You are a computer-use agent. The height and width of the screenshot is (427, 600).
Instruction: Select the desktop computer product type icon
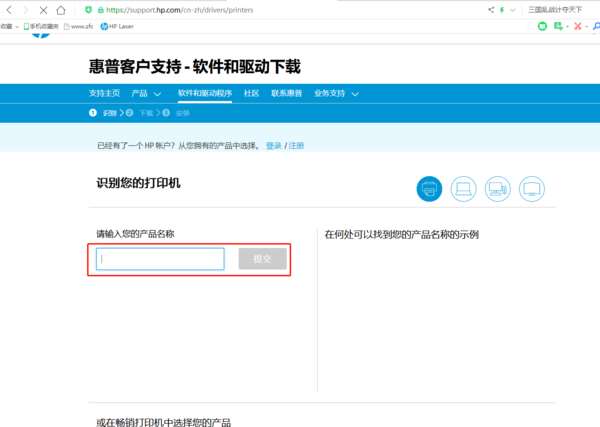click(497, 189)
